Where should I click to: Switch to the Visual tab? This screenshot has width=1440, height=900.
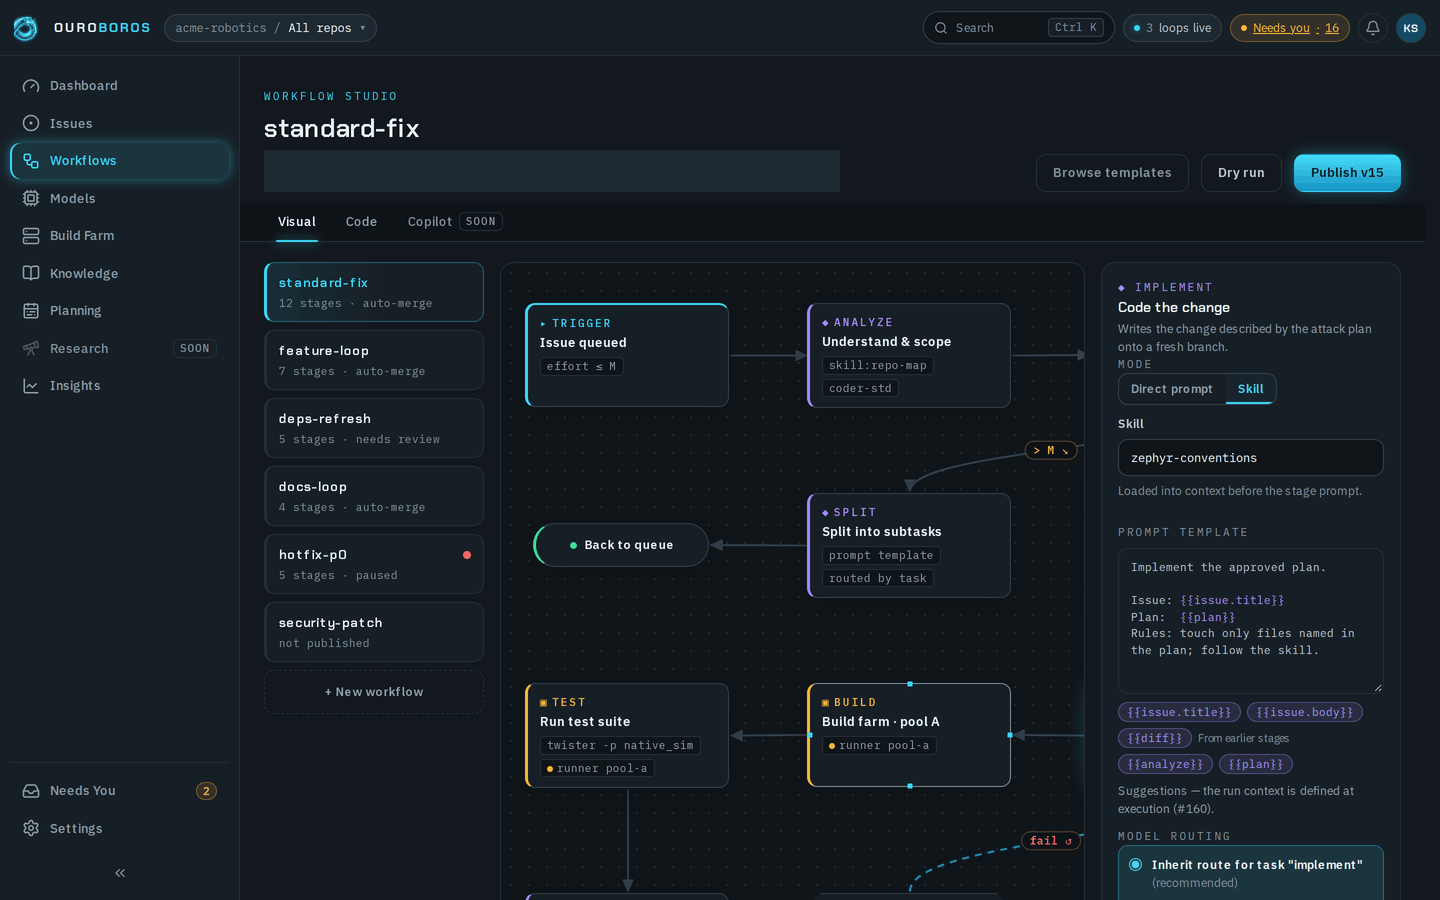click(x=297, y=222)
